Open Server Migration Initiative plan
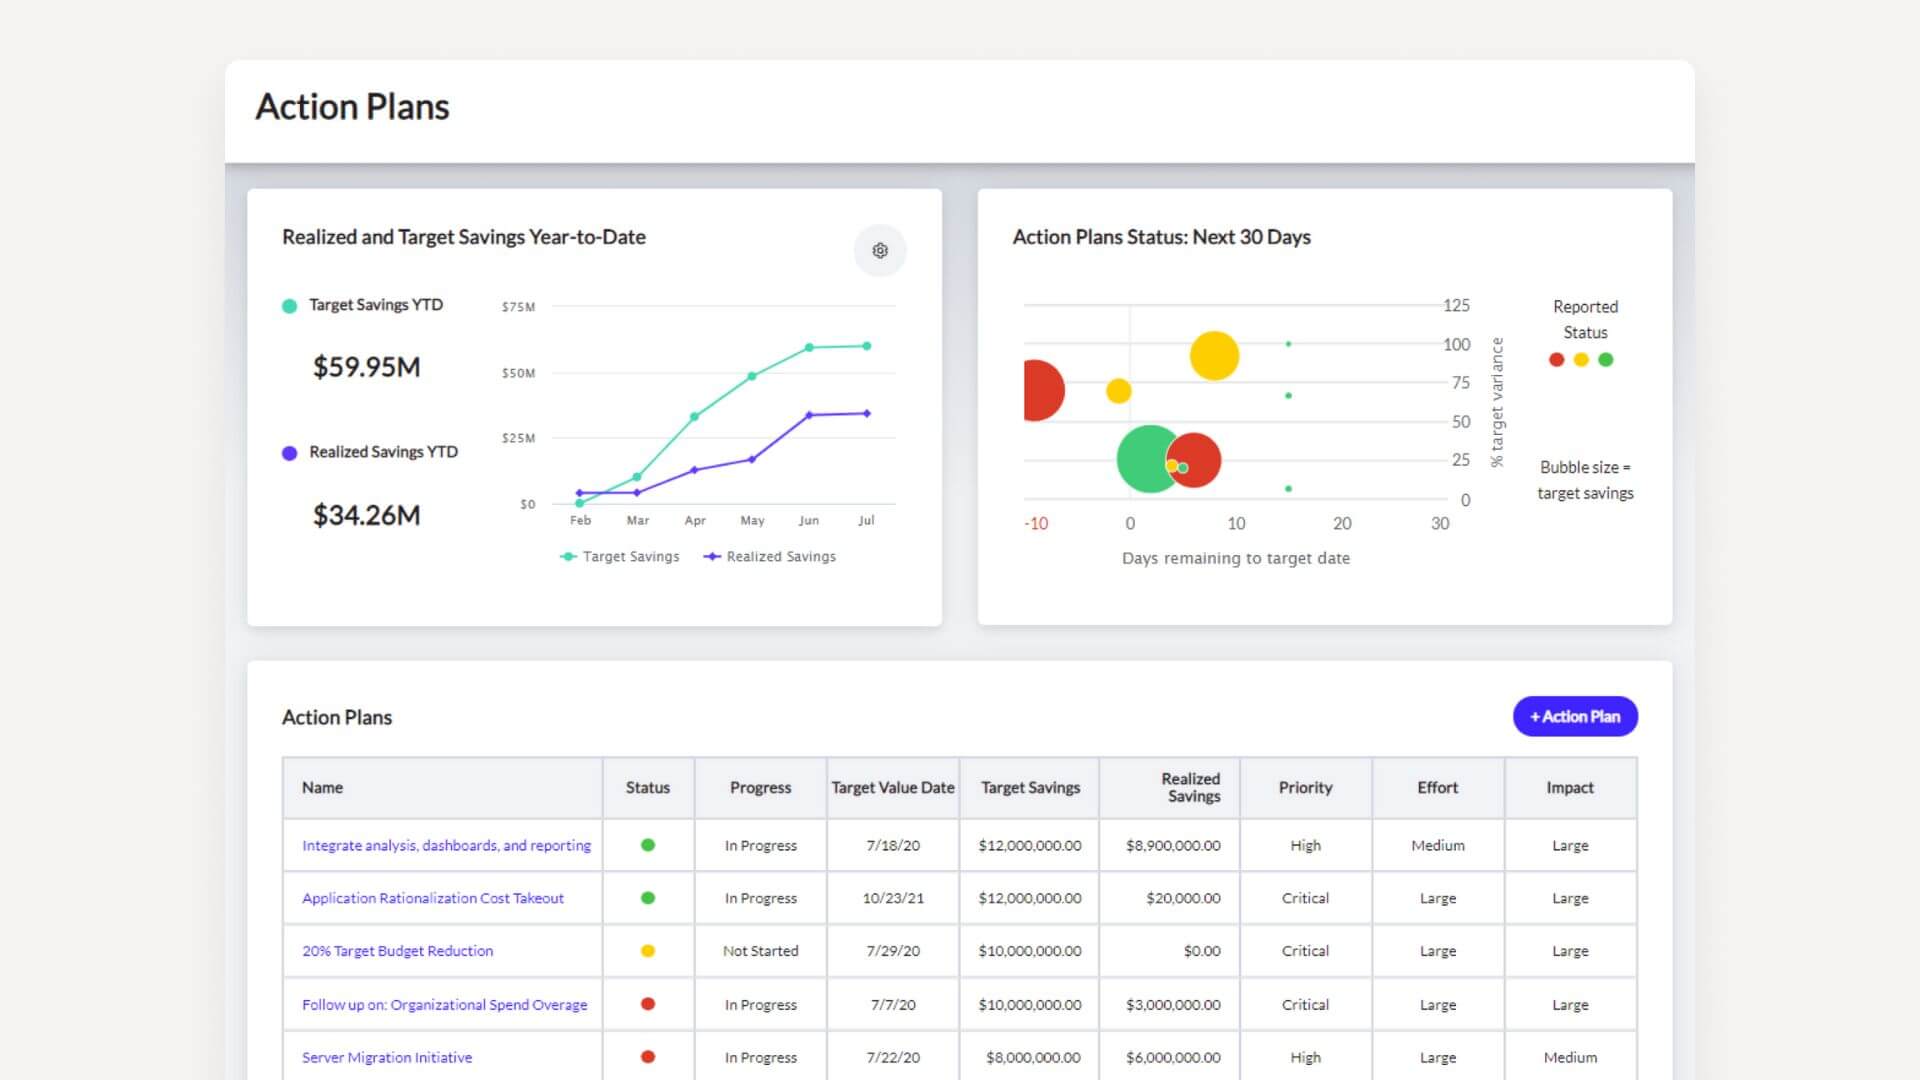This screenshot has width=1920, height=1080. point(386,1057)
